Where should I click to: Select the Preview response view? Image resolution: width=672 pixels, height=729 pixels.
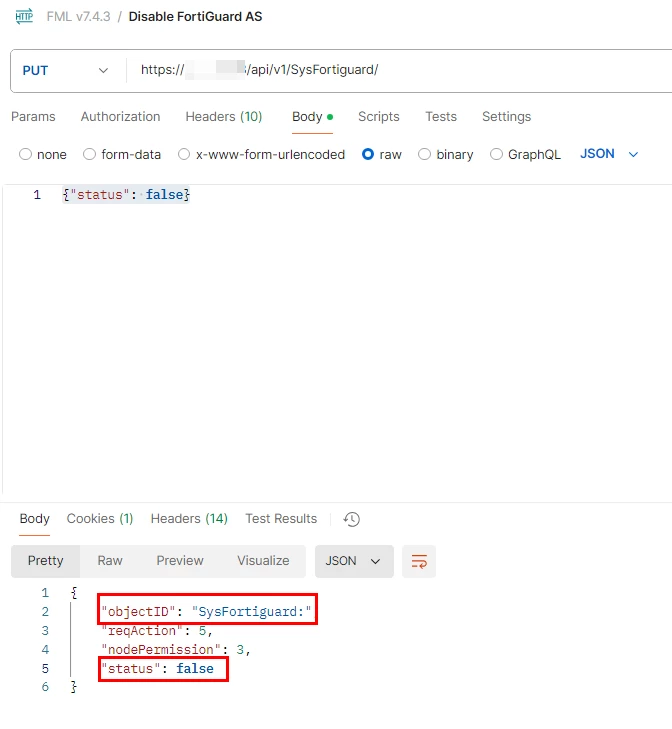[x=180, y=561]
